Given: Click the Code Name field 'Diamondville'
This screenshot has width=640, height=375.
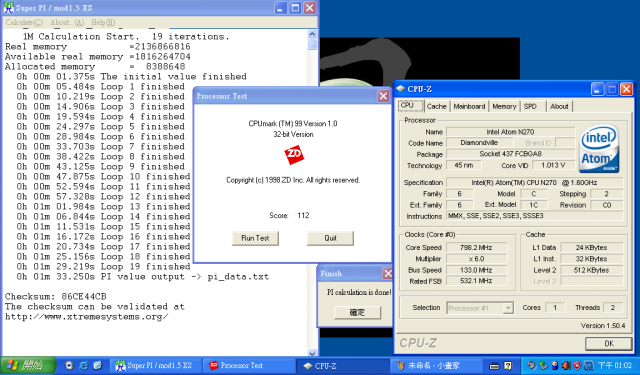Looking at the screenshot, I should pos(479,143).
